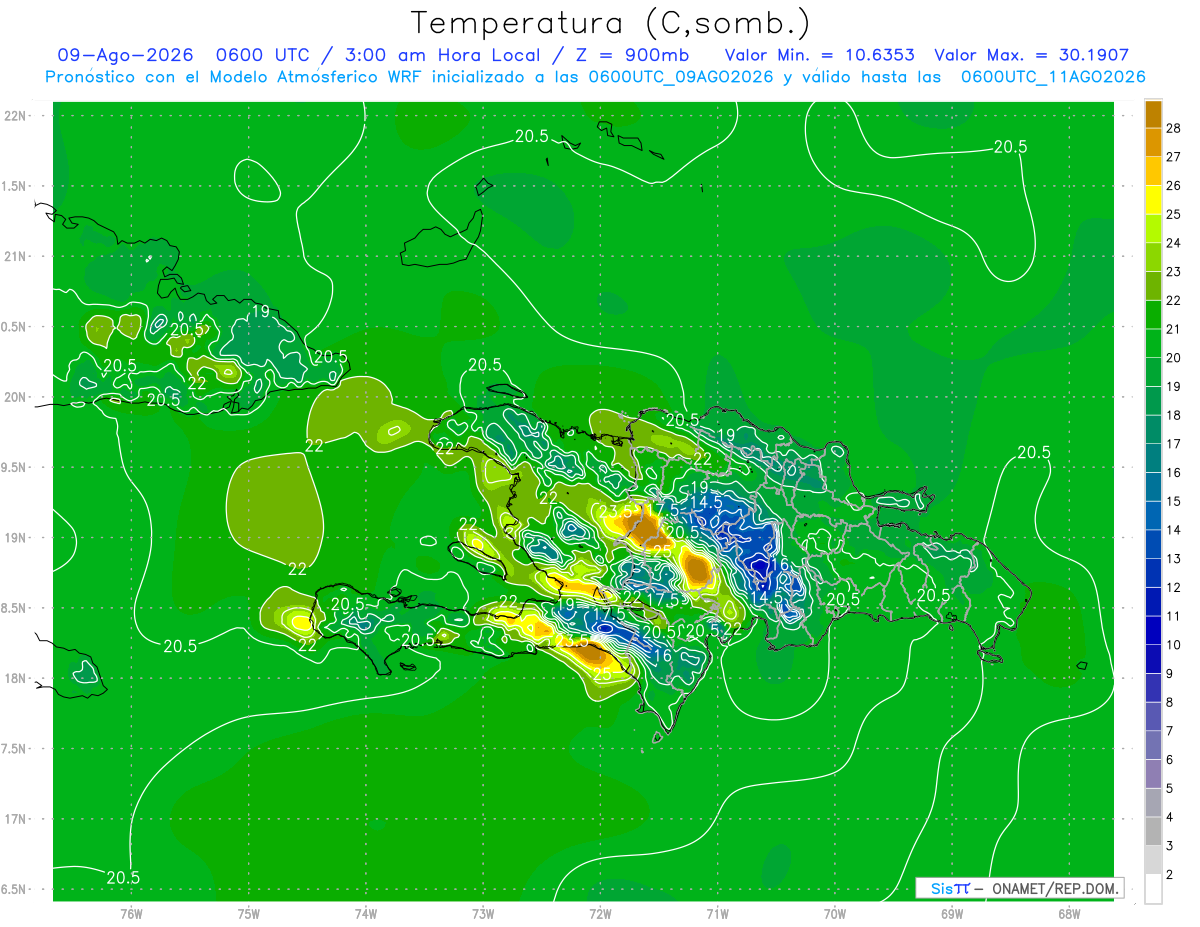Pick the deep blue swatch between 10 and 11

point(1153,630)
